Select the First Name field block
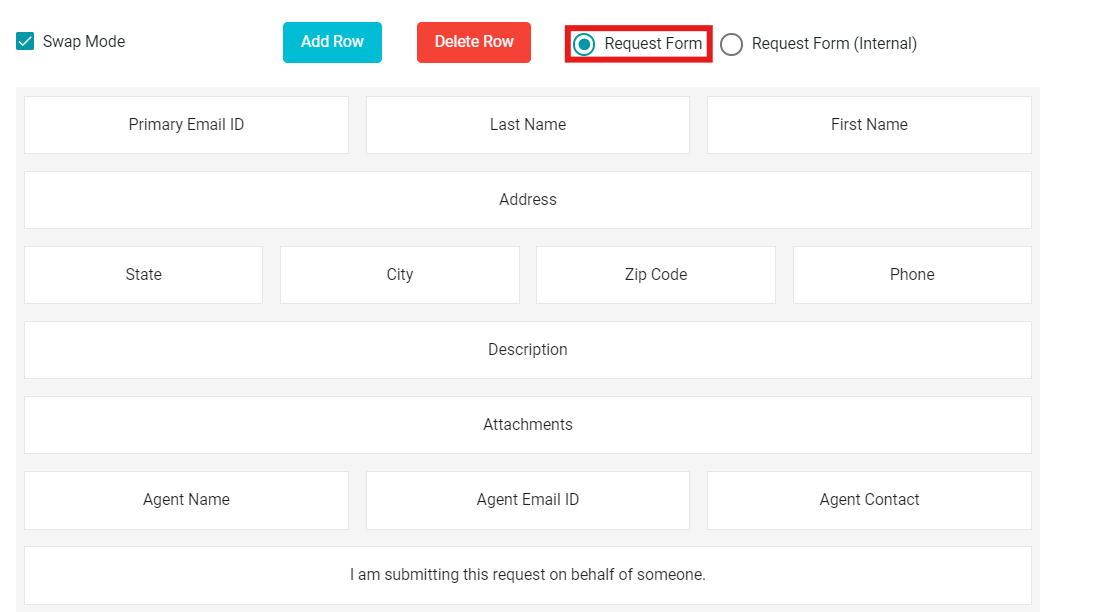The height and width of the screenshot is (612, 1104). [870, 125]
